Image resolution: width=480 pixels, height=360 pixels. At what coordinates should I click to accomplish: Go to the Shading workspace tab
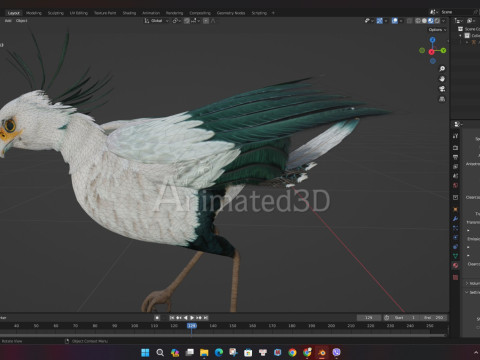pyautogui.click(x=129, y=13)
